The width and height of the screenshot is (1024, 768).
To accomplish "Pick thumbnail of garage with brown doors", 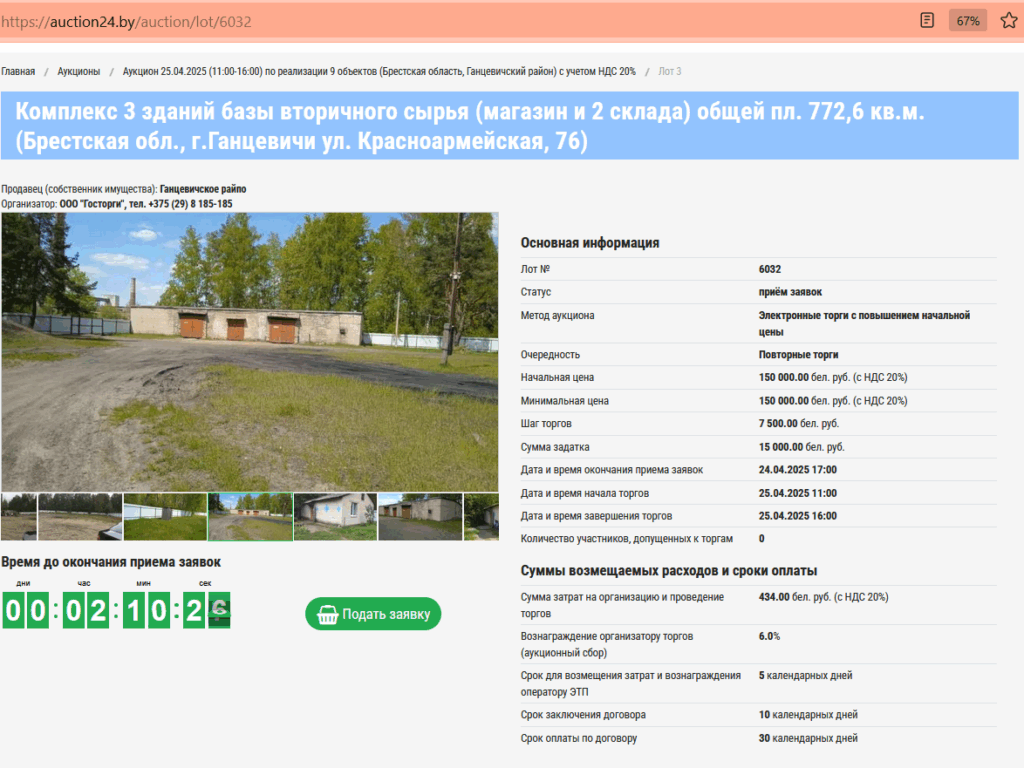I will point(420,516).
